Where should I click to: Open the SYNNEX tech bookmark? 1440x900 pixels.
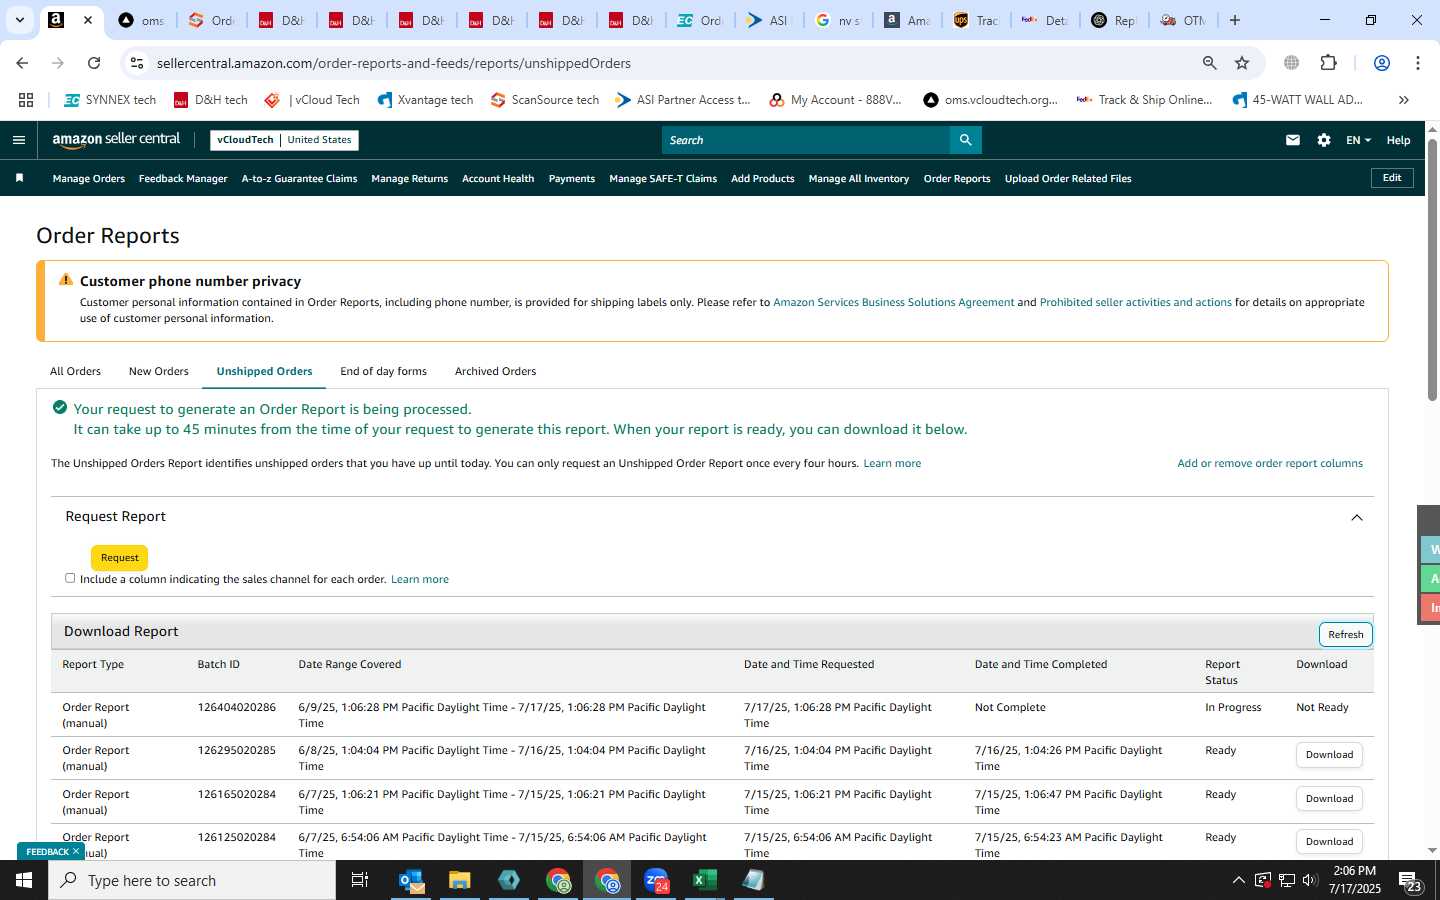pyautogui.click(x=110, y=100)
